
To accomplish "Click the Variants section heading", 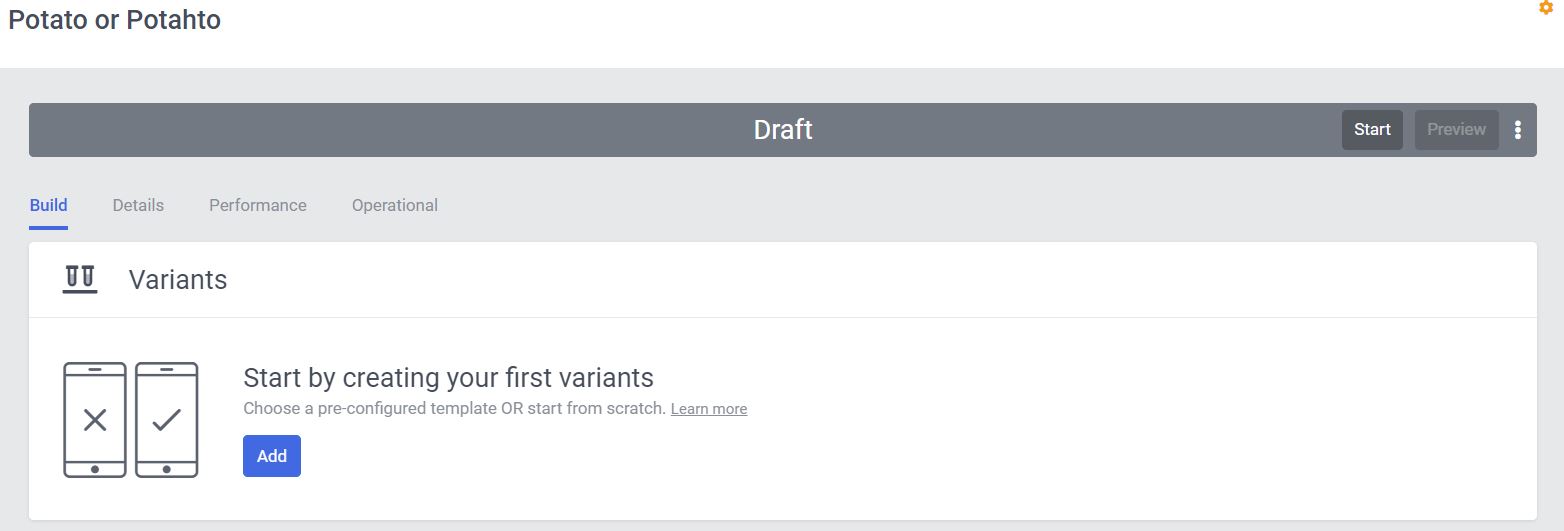I will point(178,280).
